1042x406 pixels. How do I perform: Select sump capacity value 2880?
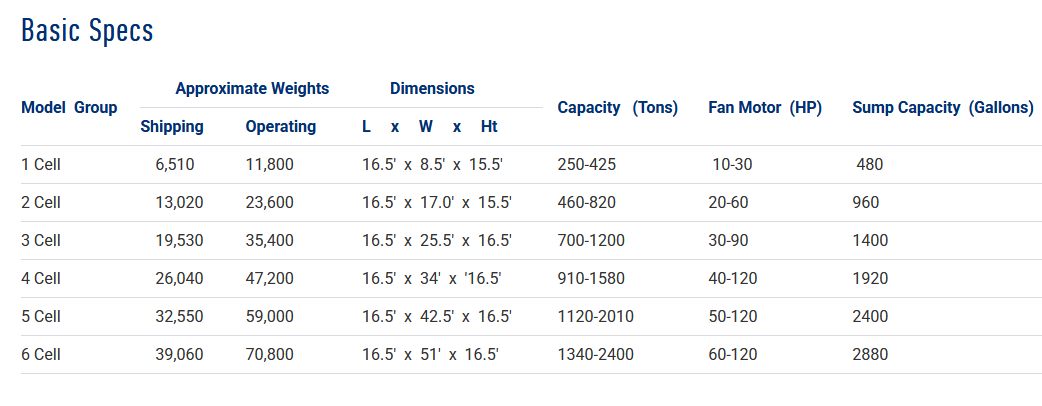click(870, 354)
